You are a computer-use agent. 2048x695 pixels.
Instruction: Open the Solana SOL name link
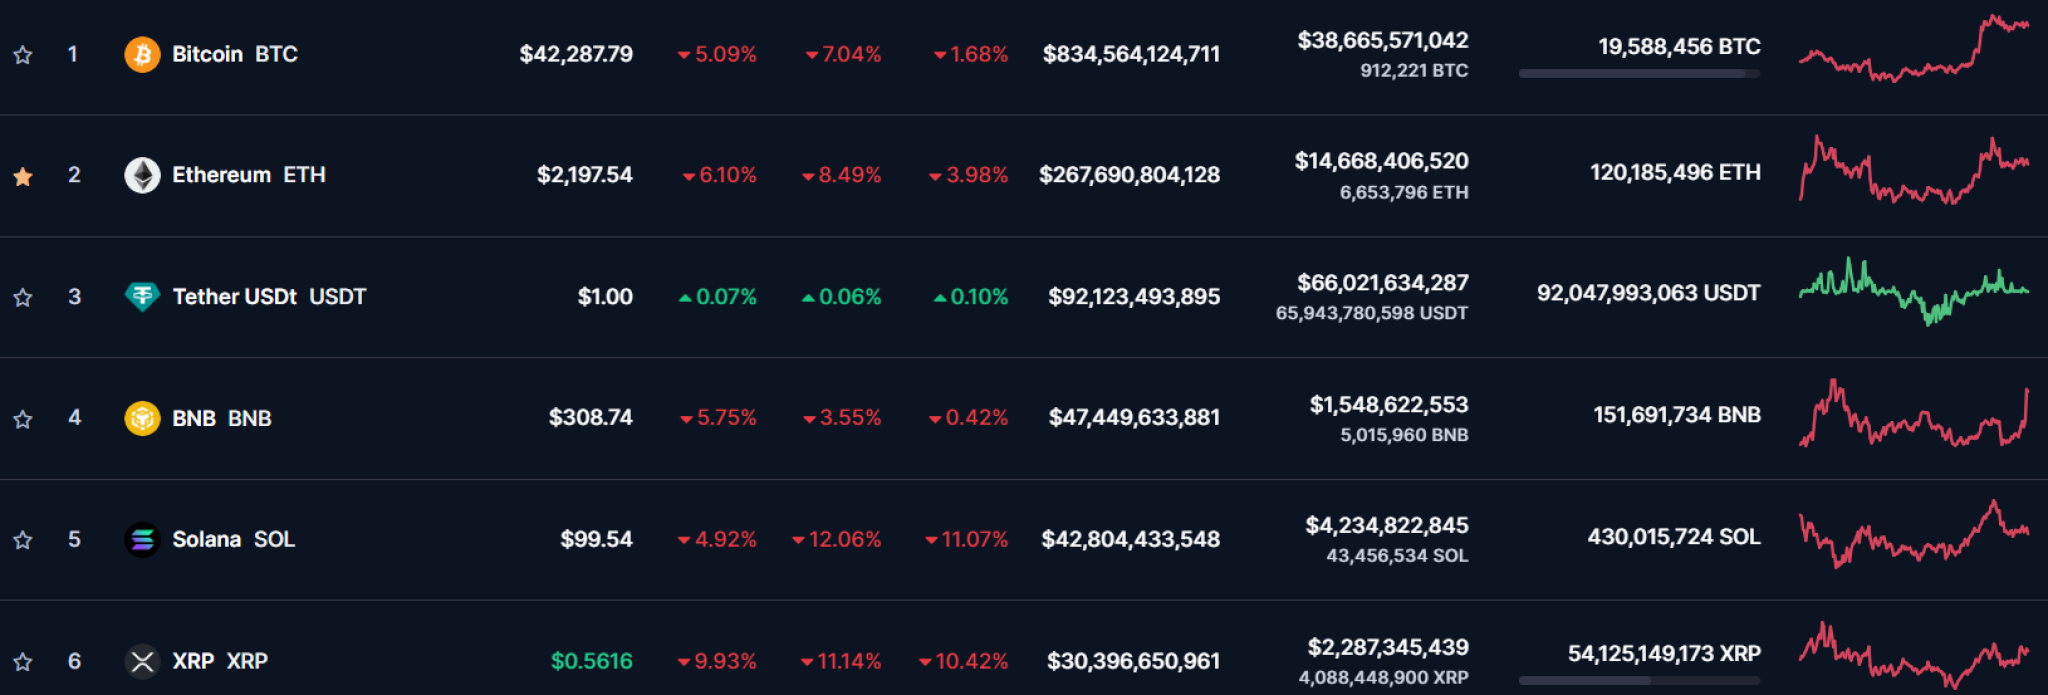point(210,539)
